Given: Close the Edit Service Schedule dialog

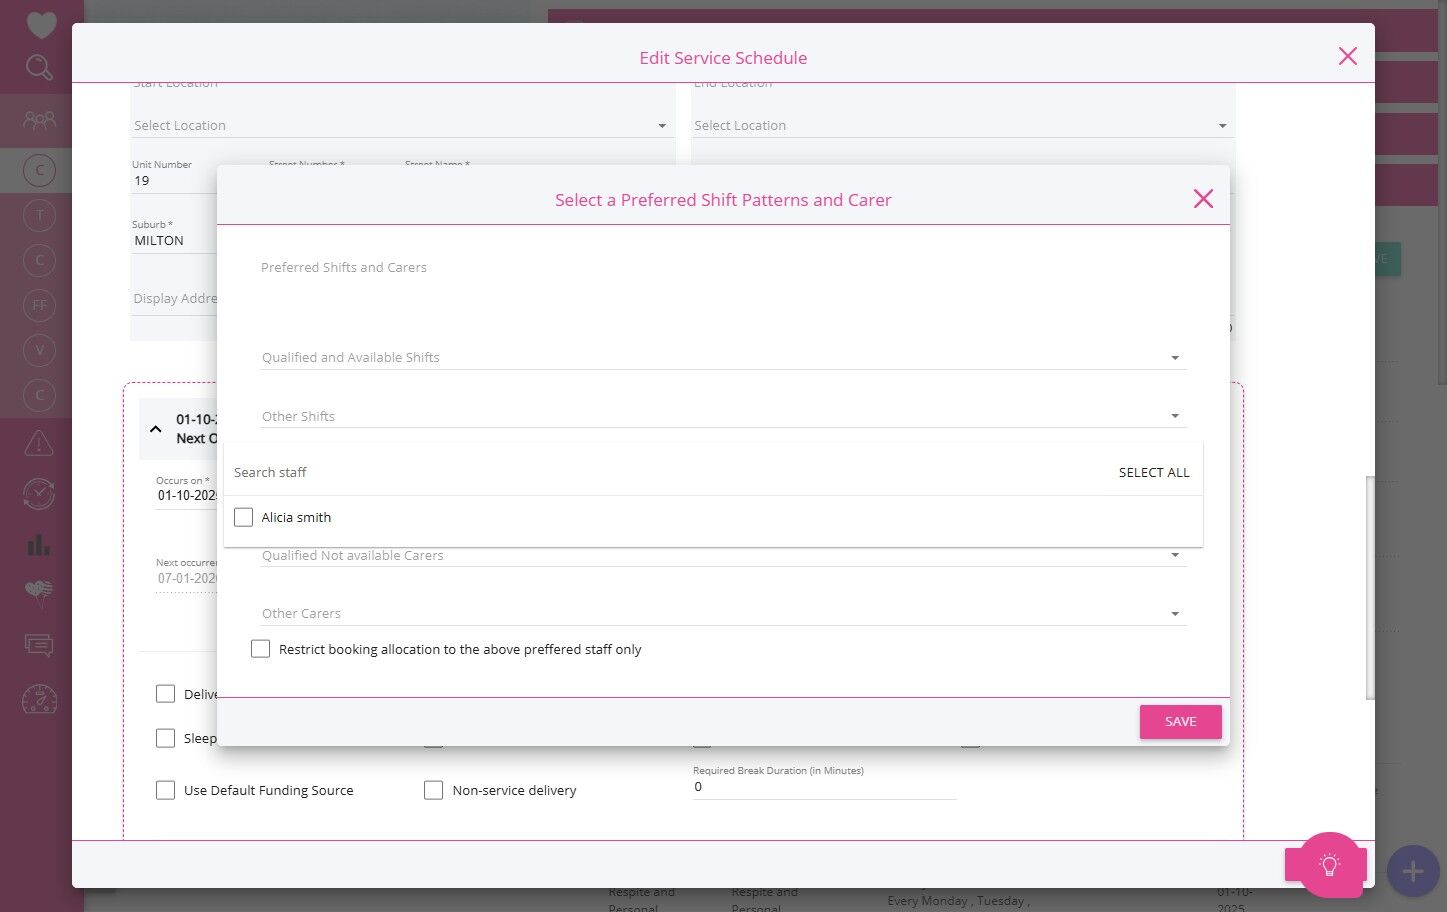Looking at the screenshot, I should coord(1348,56).
